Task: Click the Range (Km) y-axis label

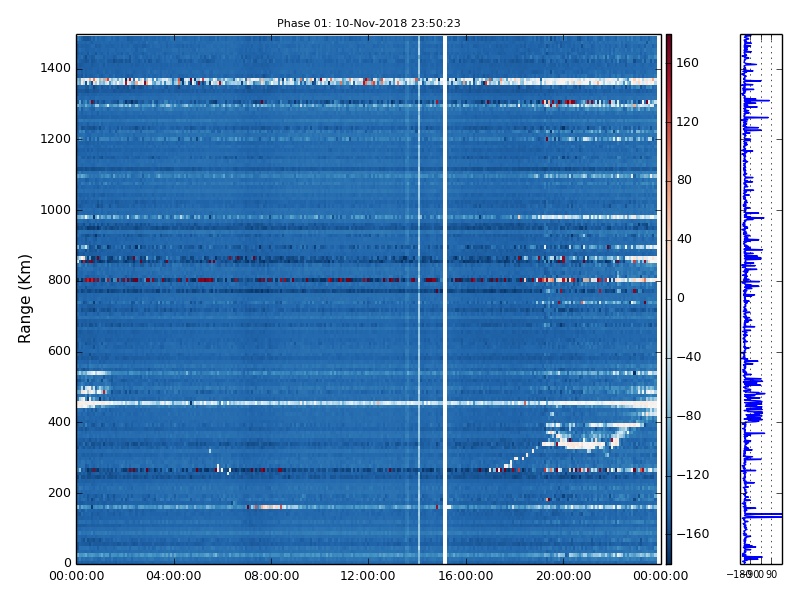Action: tap(24, 299)
